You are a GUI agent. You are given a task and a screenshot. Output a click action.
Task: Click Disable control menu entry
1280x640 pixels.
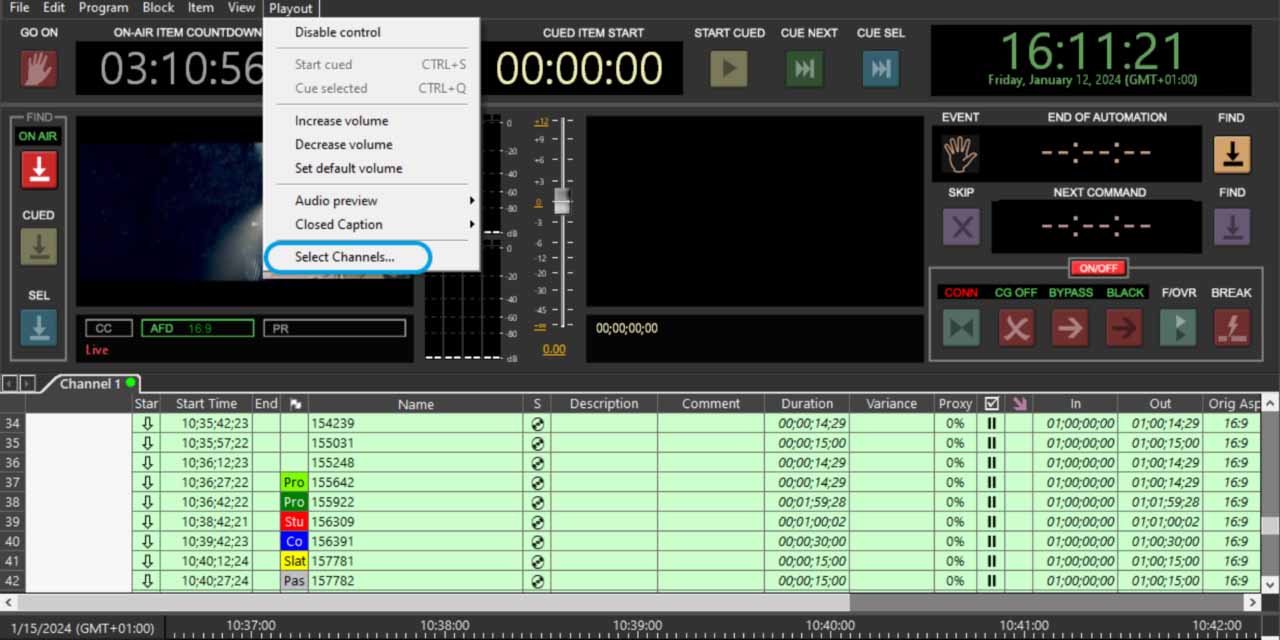337,32
